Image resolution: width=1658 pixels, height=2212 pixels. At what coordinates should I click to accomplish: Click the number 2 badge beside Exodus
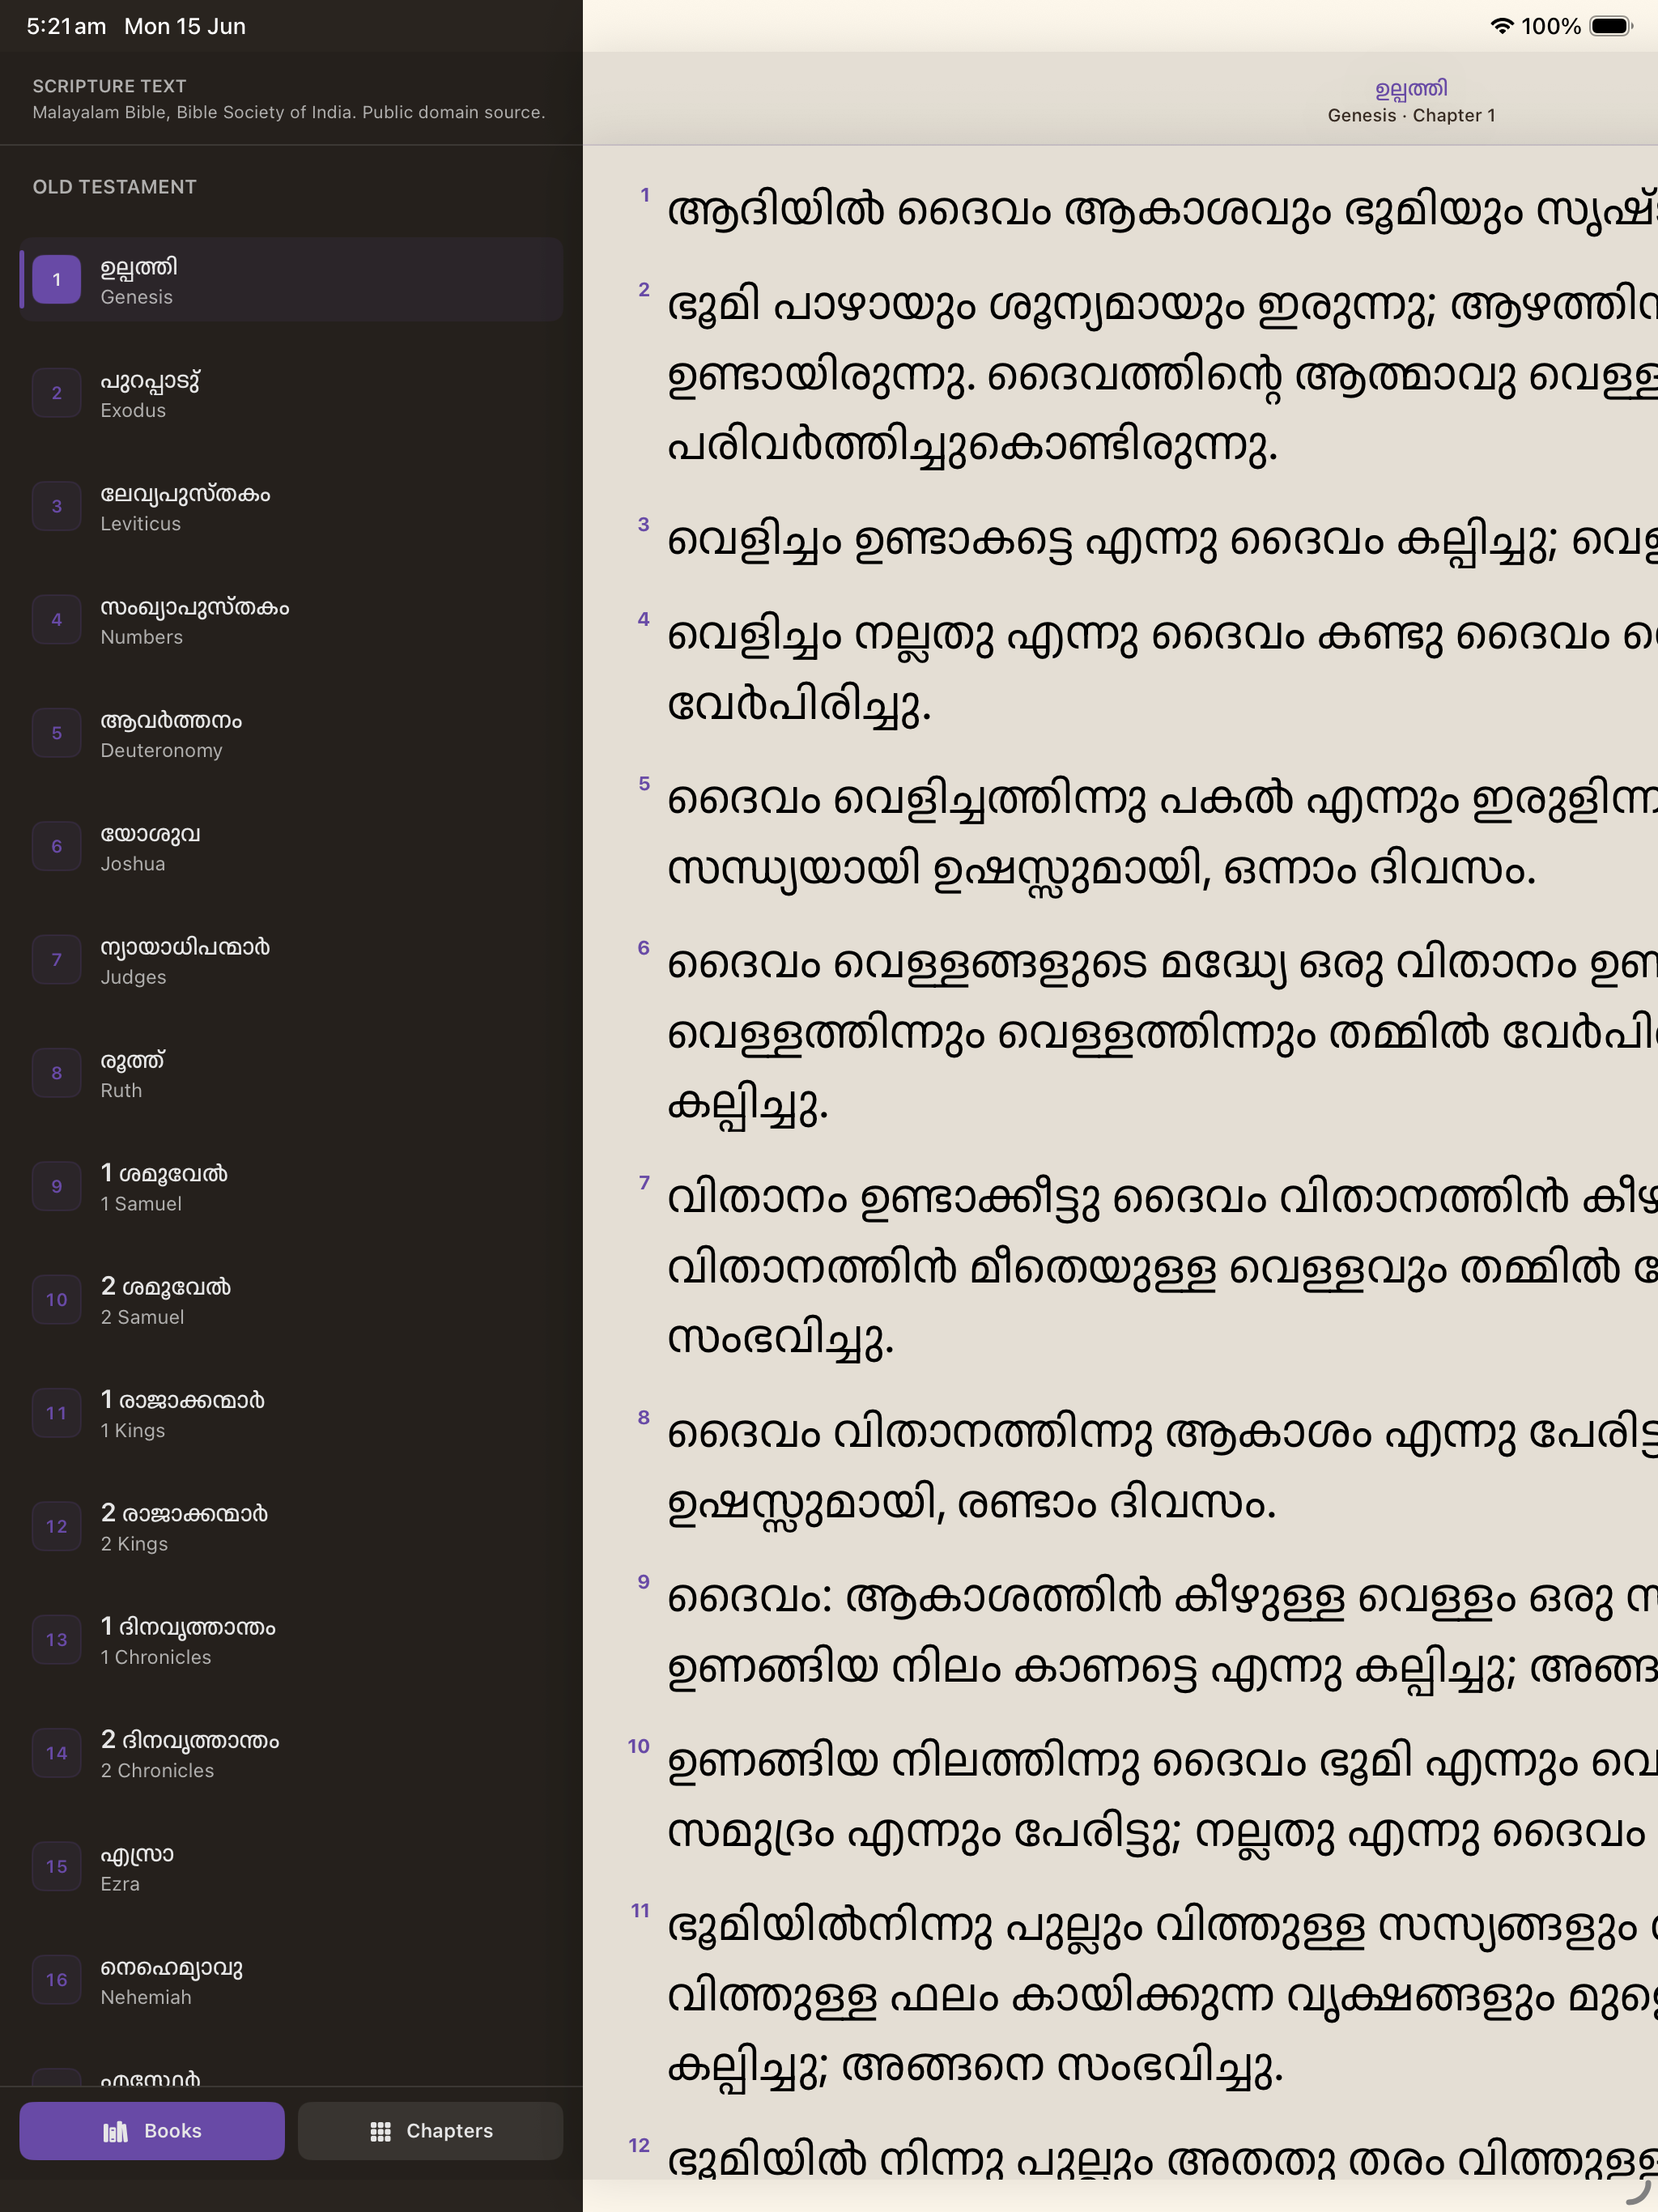click(57, 393)
